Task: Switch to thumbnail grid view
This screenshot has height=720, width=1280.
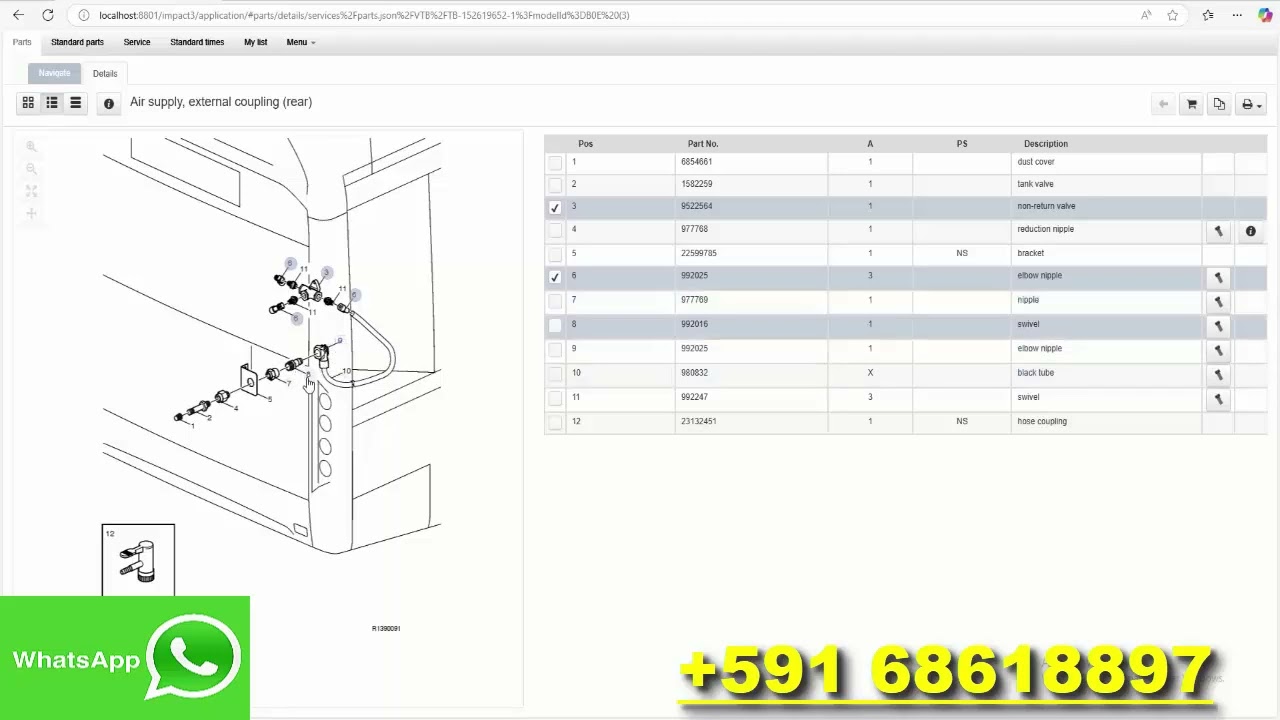Action: click(x=28, y=103)
